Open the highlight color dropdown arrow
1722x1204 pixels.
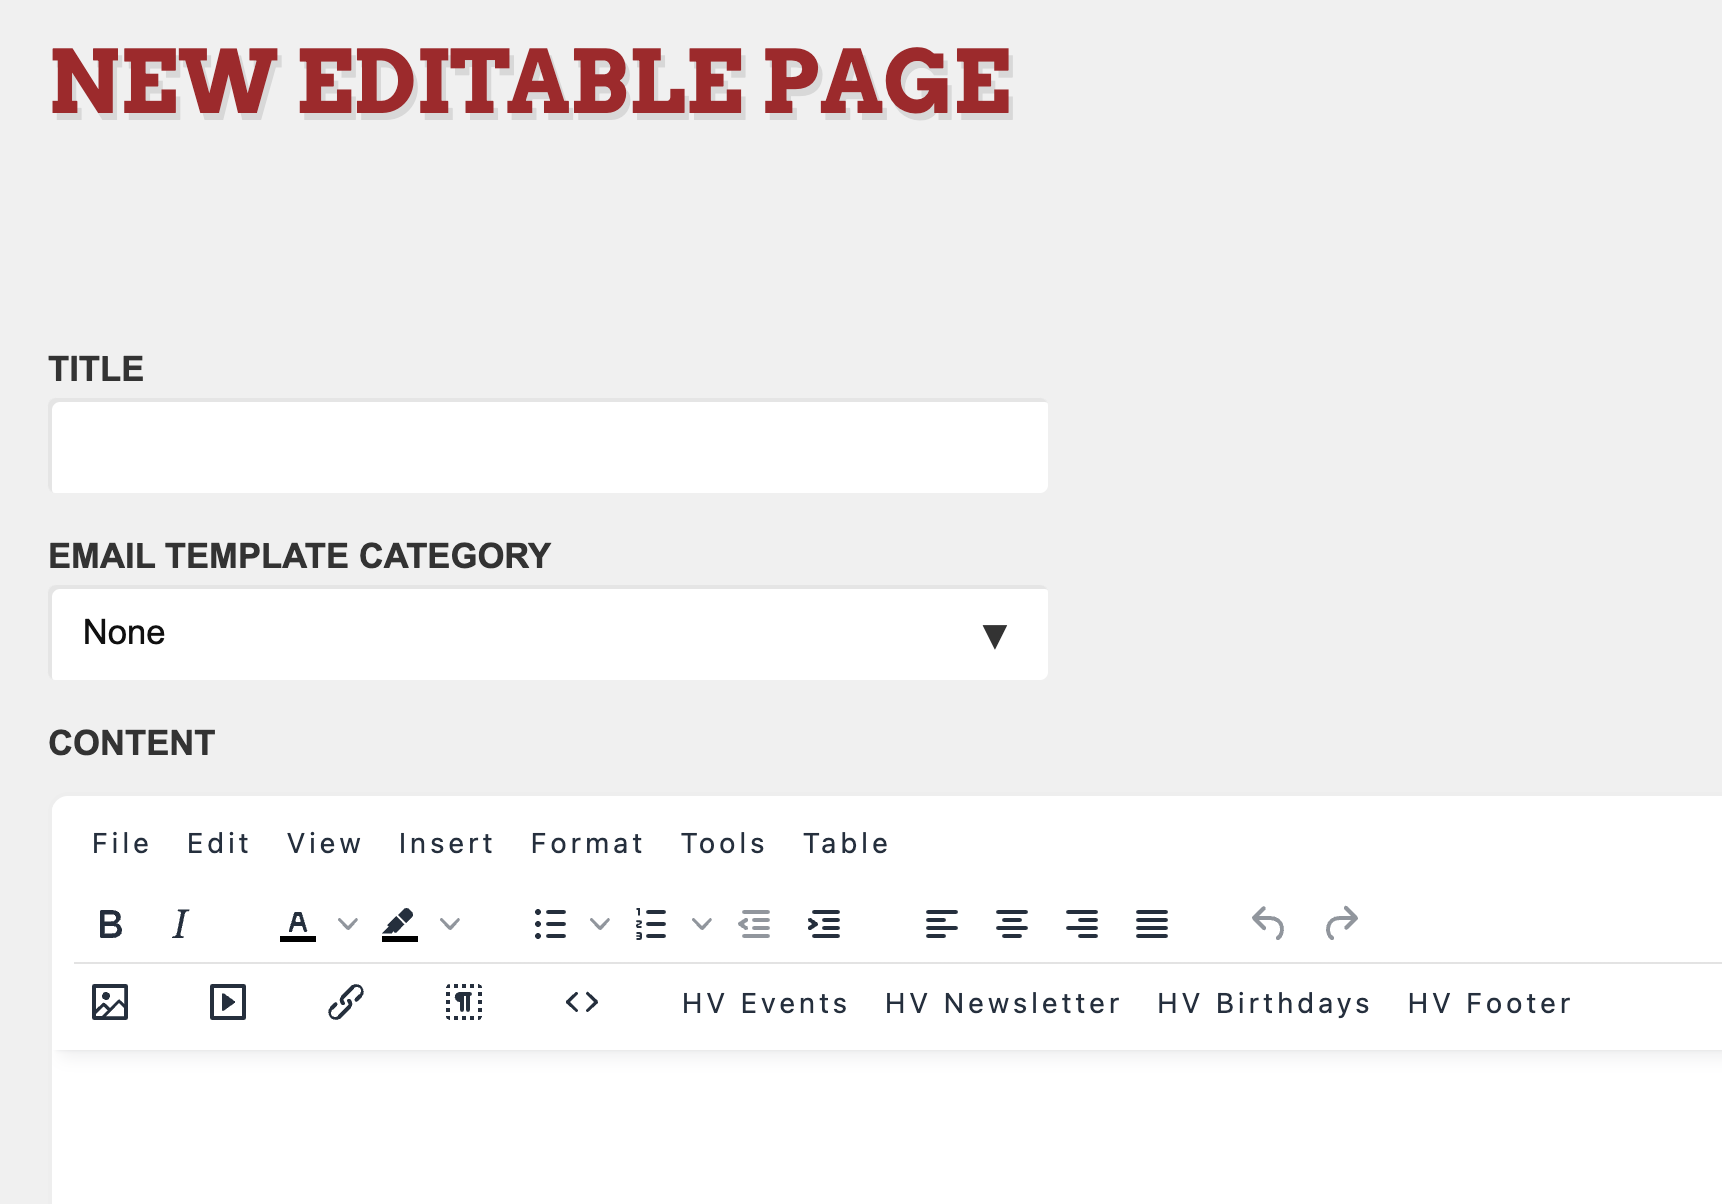450,924
